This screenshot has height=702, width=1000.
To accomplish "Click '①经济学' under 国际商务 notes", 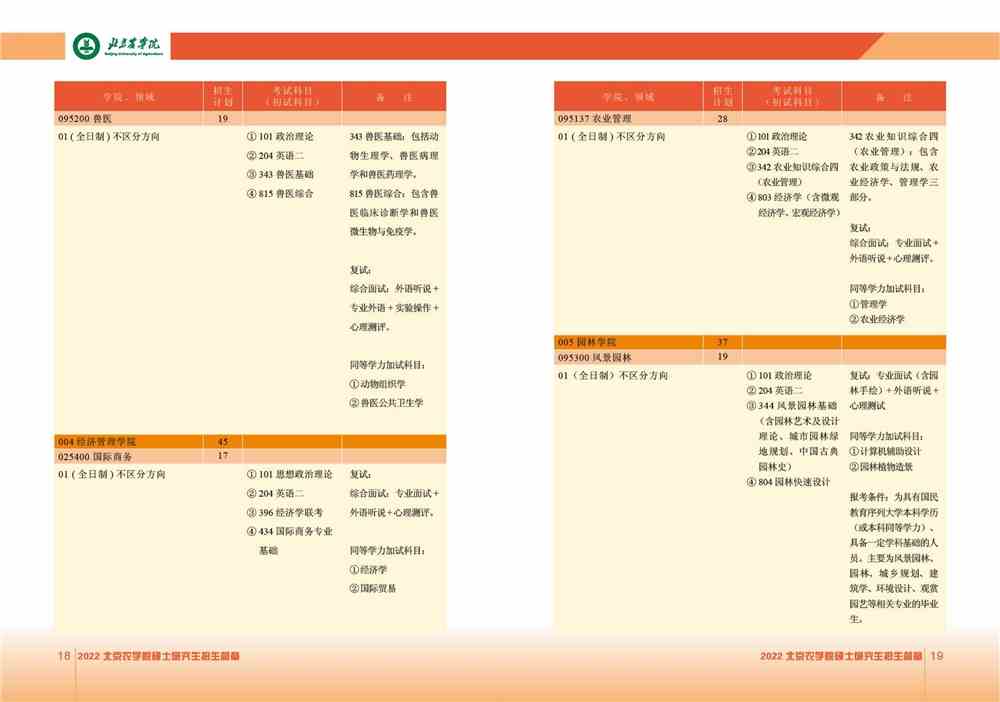I will pos(368,570).
